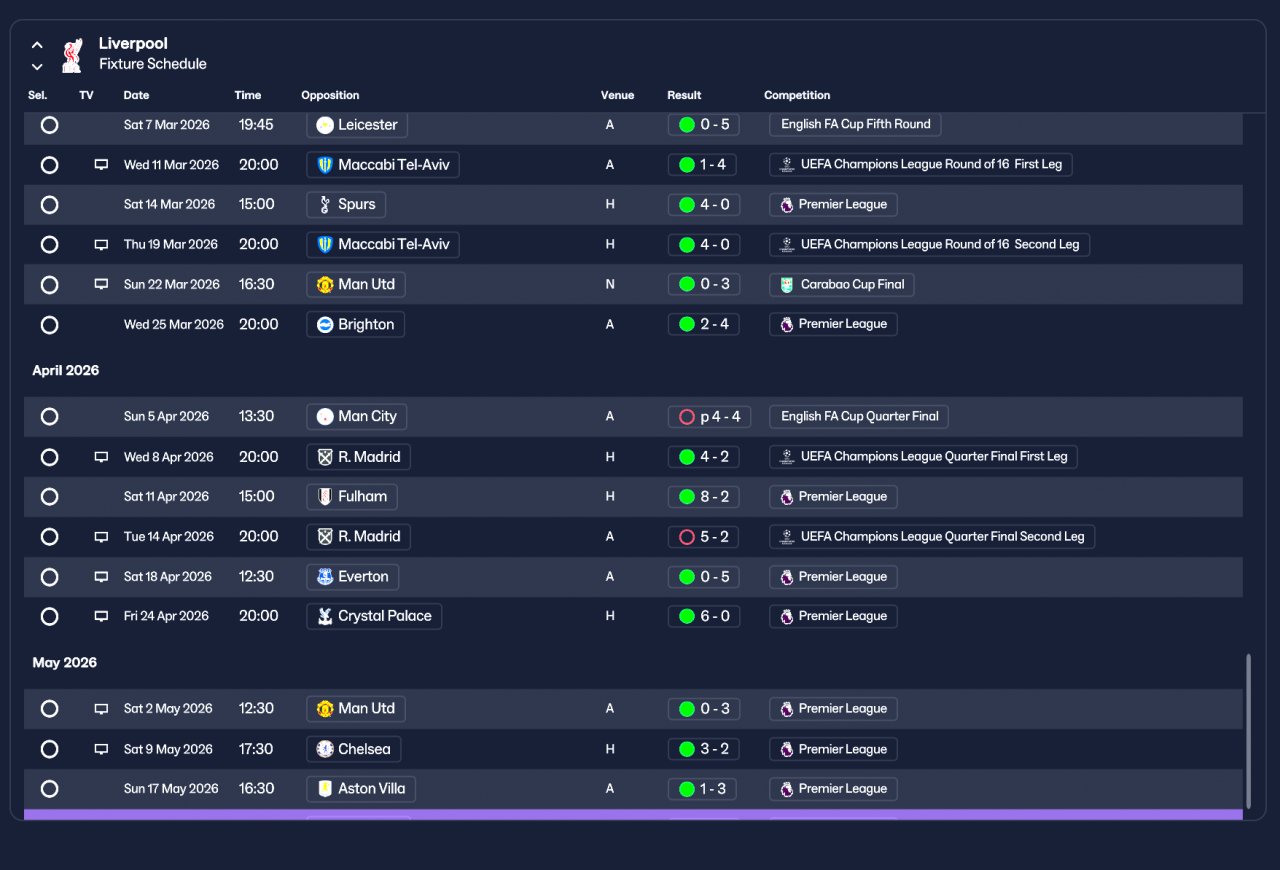The image size is (1280, 870).
Task: Go to previous team with up chevron
Action: point(37,45)
